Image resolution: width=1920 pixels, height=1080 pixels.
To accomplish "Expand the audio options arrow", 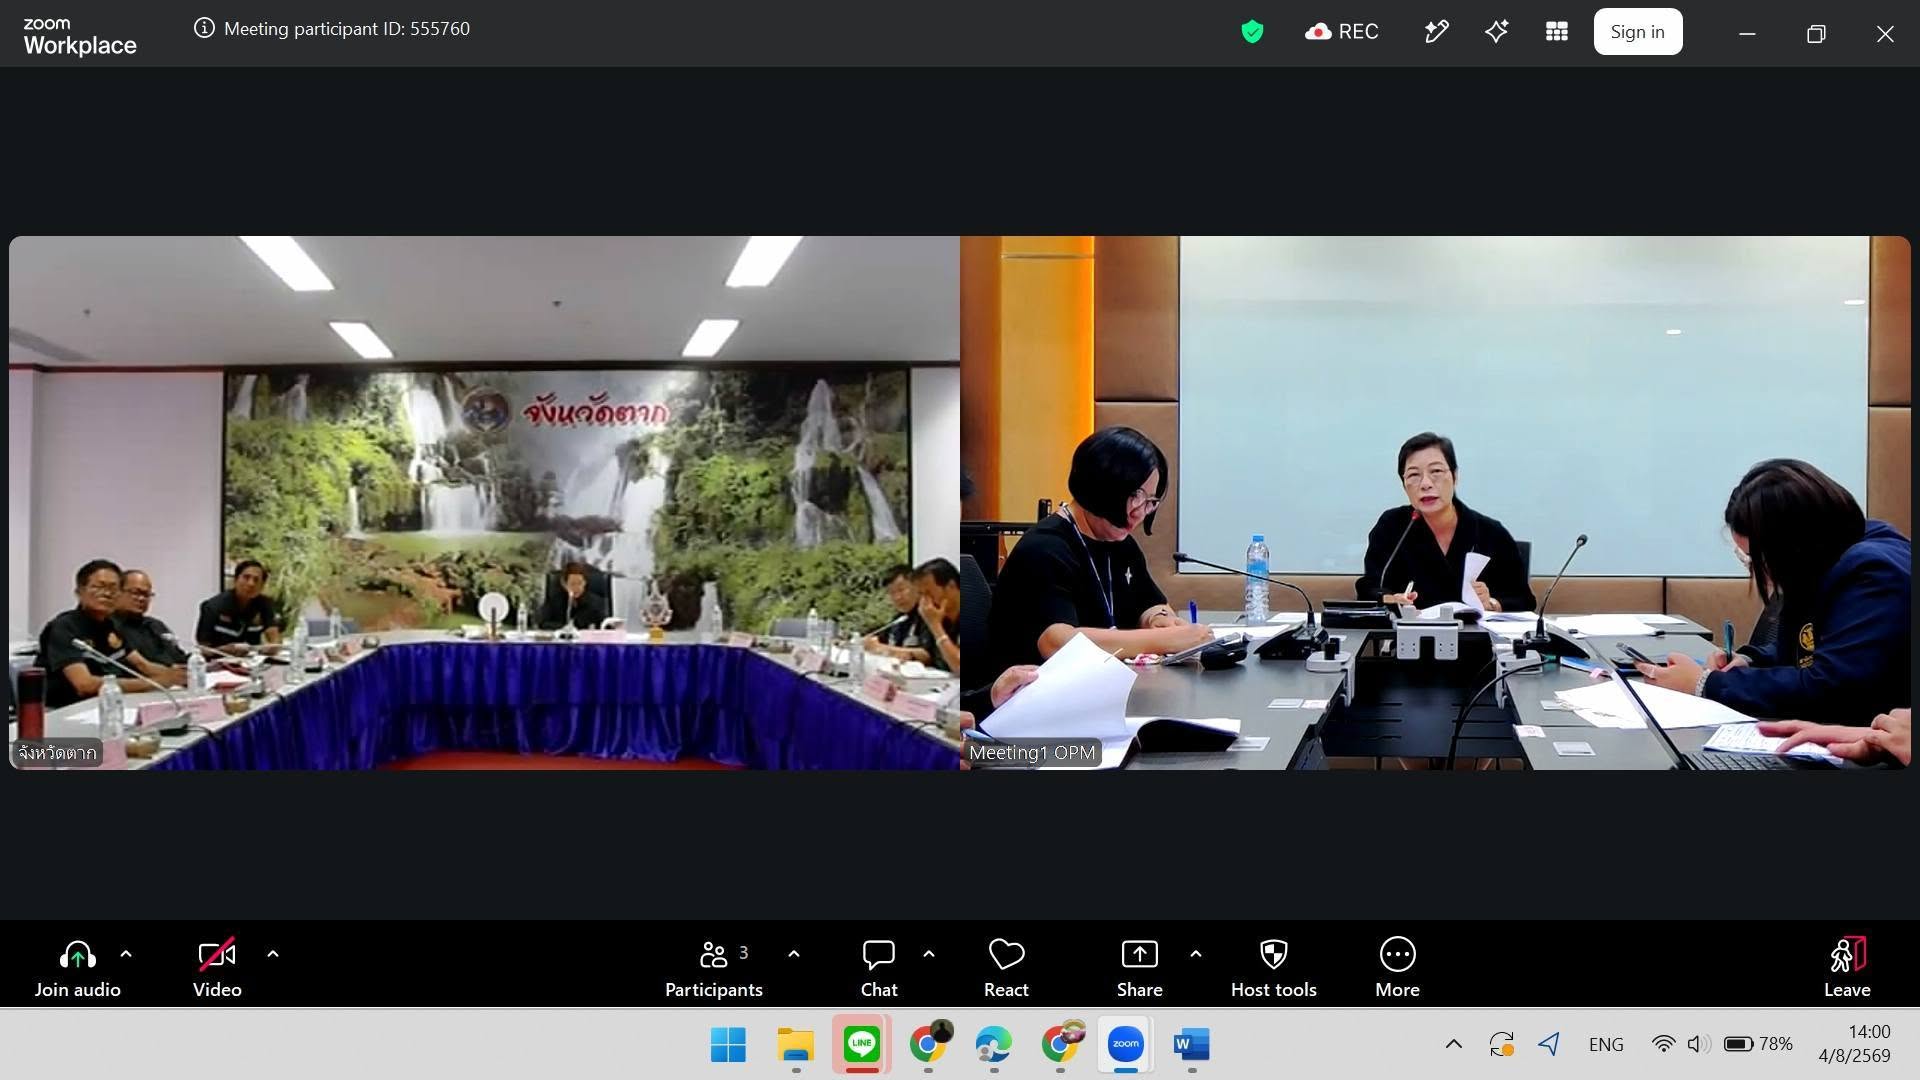I will [x=126, y=954].
